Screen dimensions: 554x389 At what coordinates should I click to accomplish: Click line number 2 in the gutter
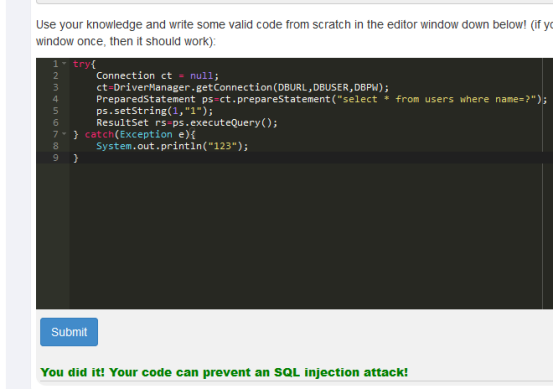coord(55,76)
